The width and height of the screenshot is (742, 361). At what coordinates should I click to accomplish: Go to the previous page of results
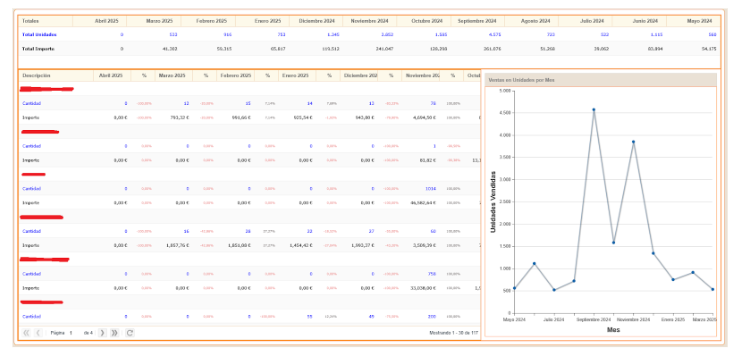tap(38, 333)
